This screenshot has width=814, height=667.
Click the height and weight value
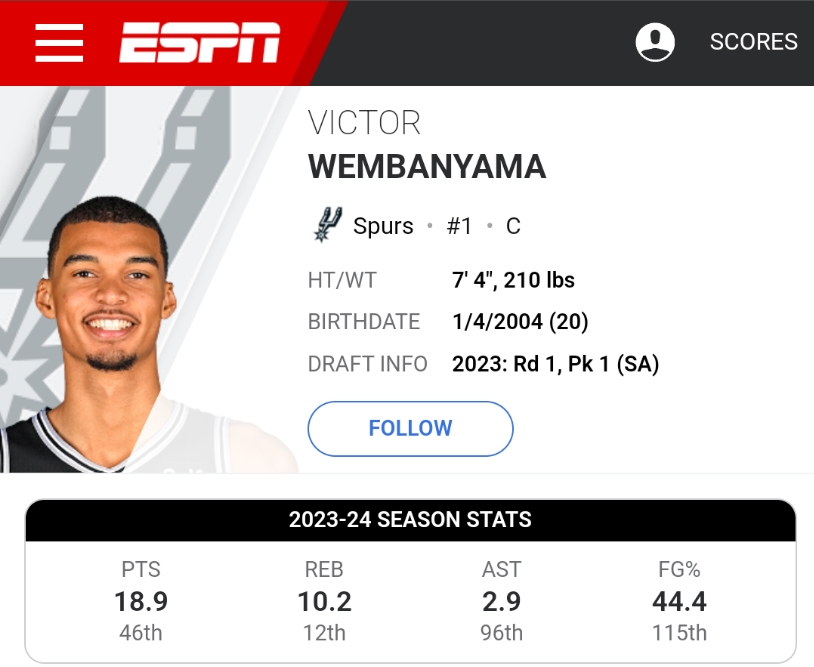coord(513,280)
